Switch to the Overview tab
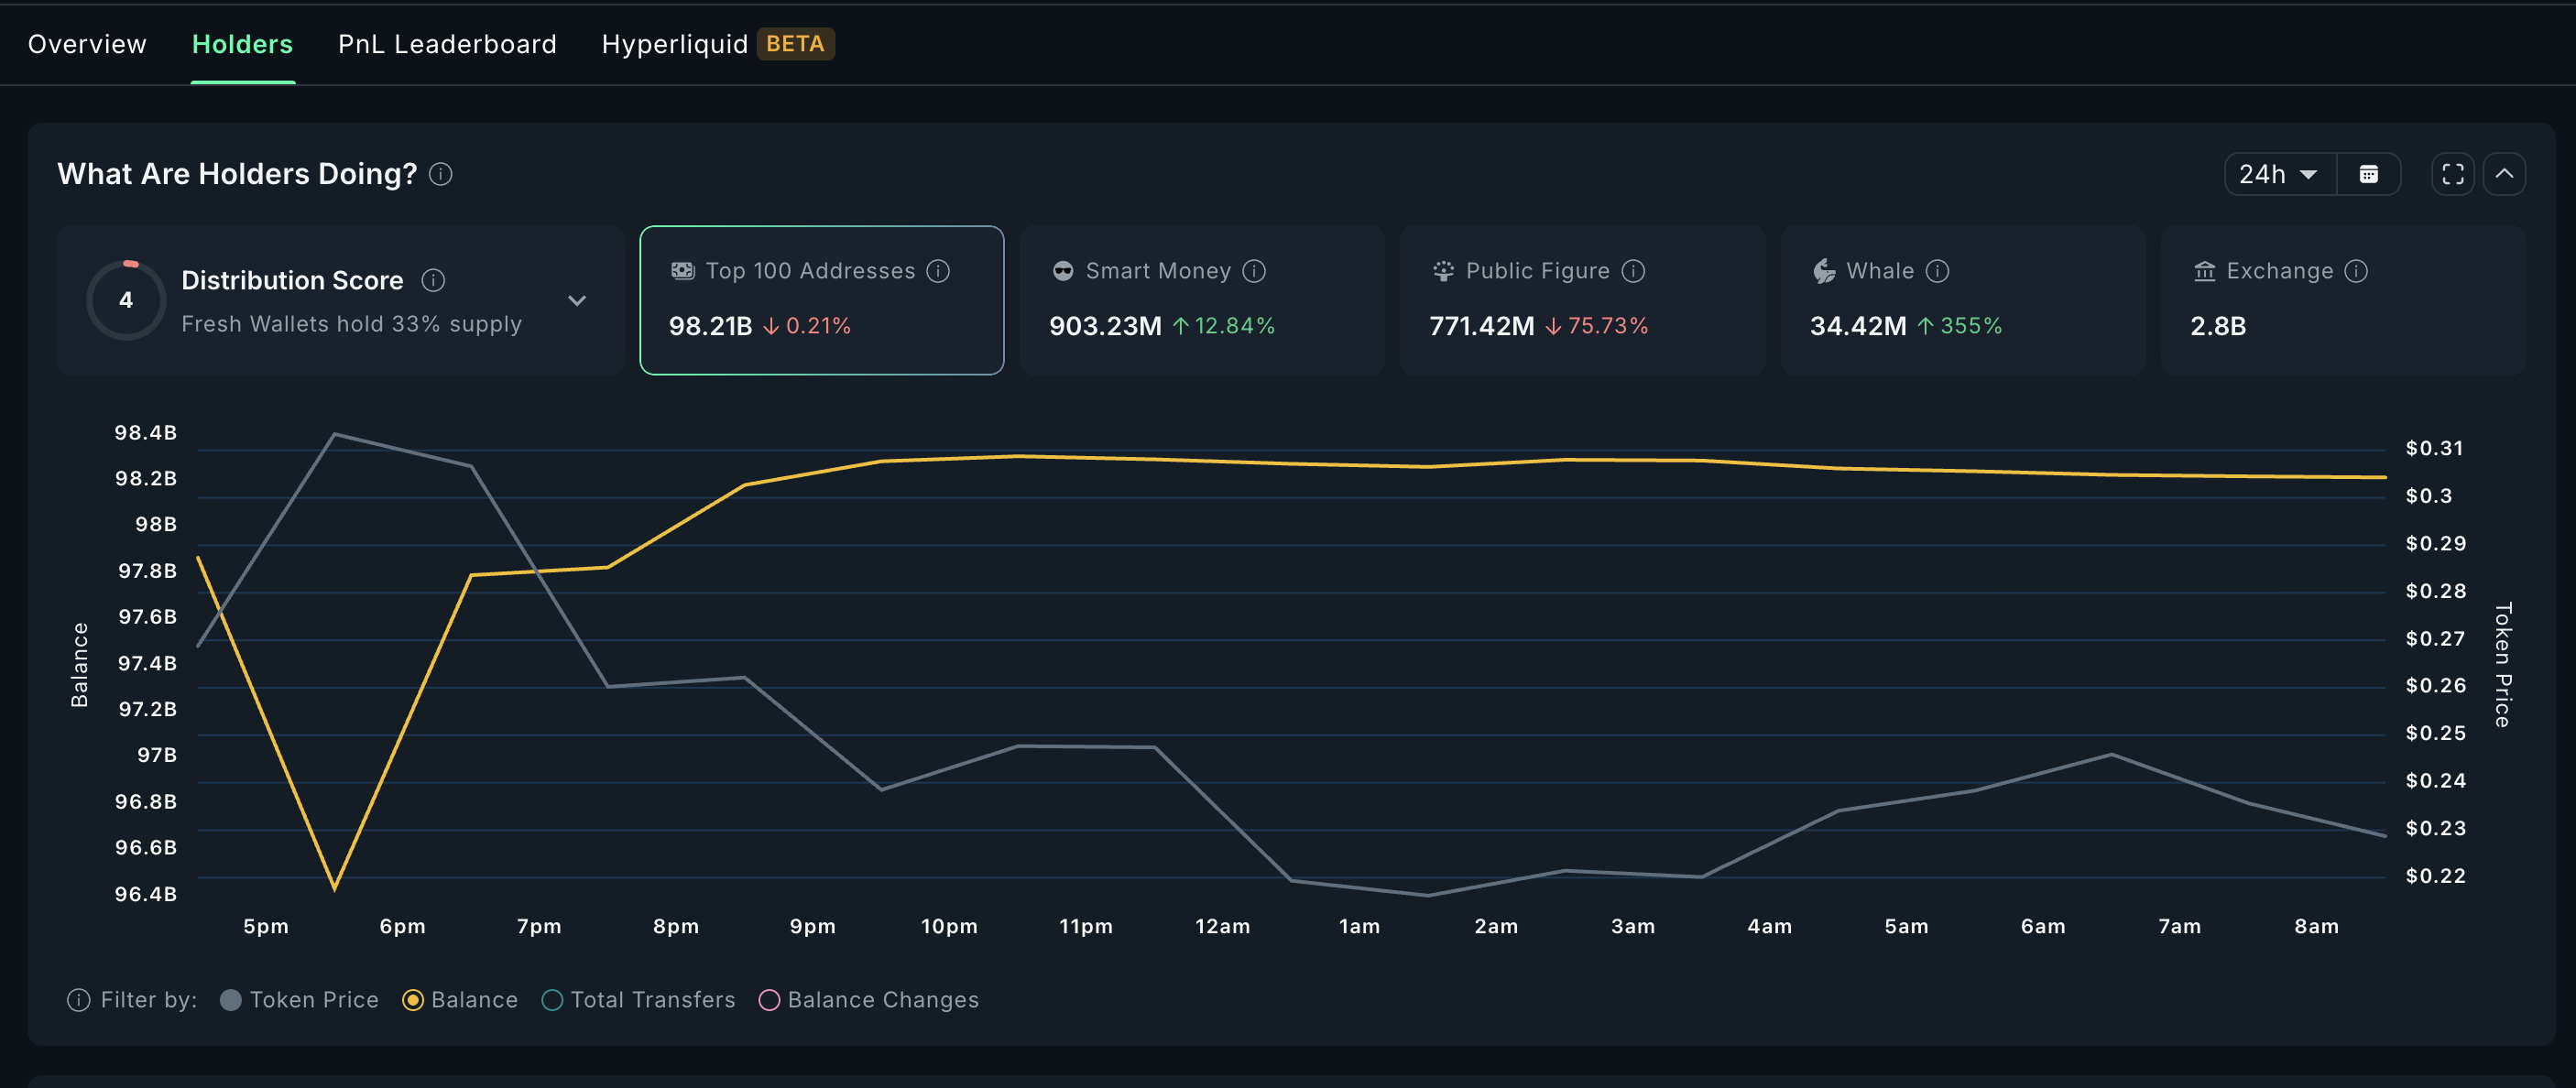 pos(87,44)
